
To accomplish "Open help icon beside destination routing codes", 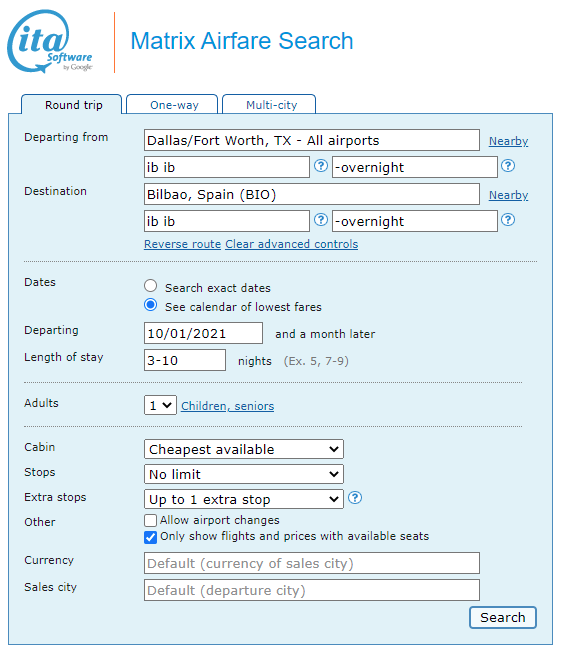I will pyautogui.click(x=321, y=220).
